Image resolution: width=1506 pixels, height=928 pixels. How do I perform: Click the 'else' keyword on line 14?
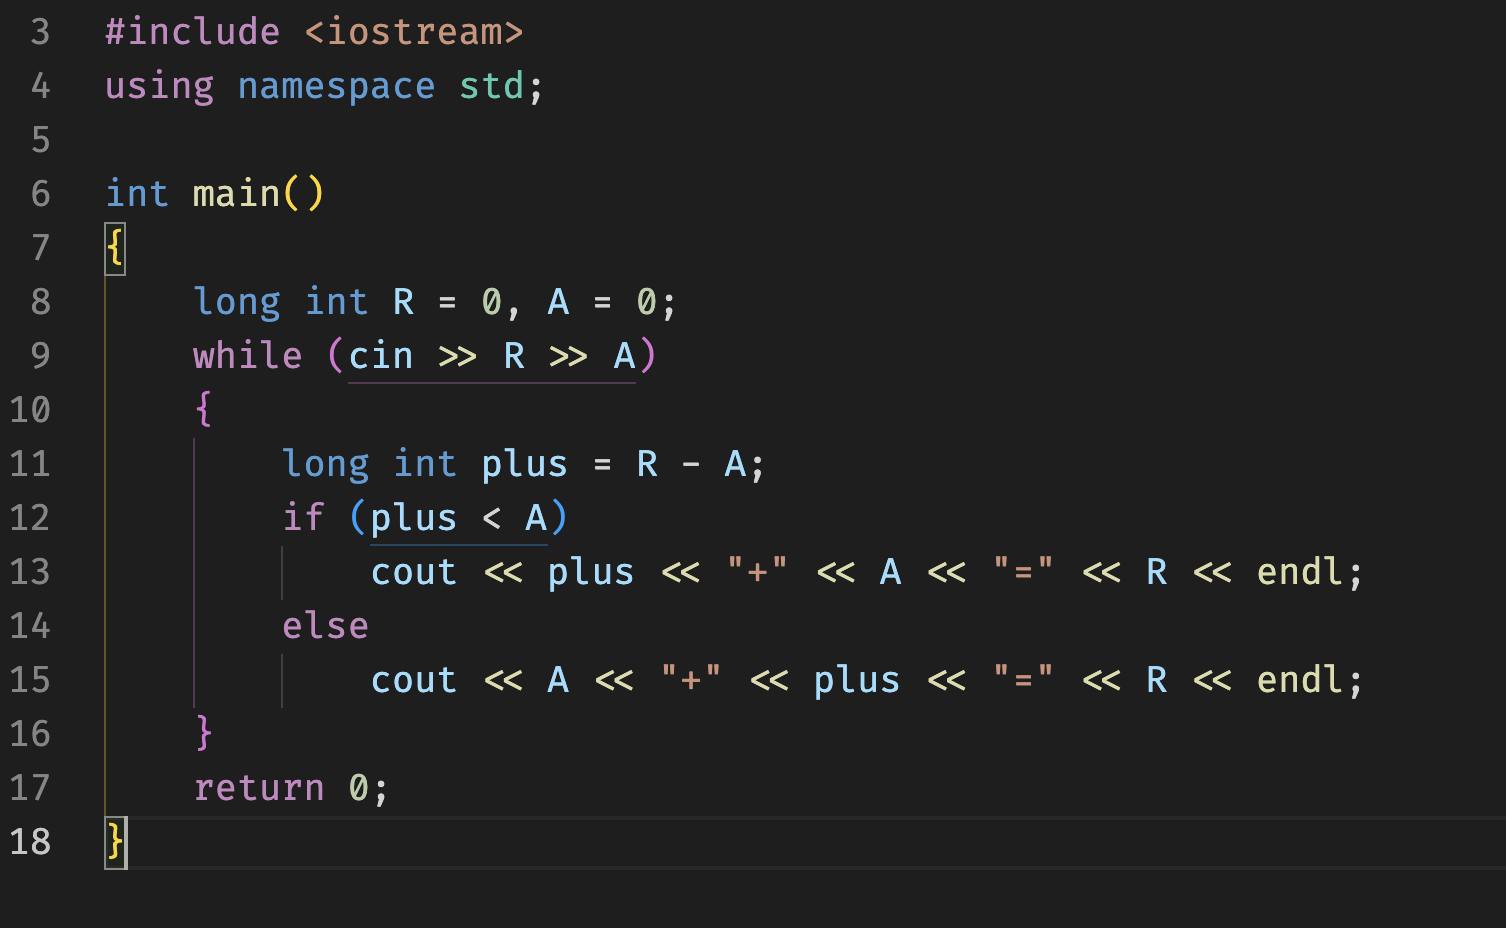[x=325, y=626]
